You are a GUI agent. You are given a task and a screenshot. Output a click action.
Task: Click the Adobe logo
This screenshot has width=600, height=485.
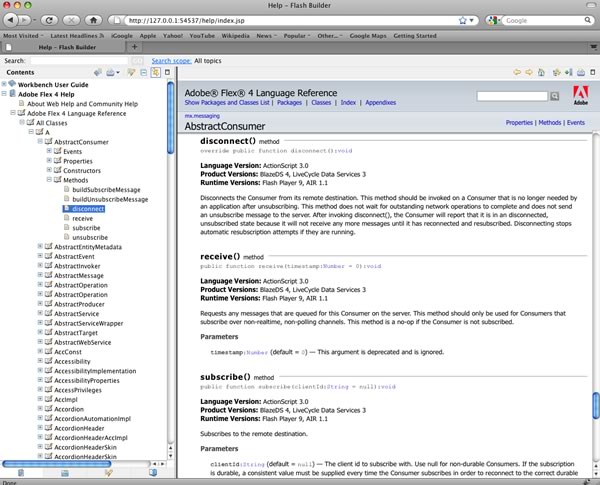coord(580,95)
